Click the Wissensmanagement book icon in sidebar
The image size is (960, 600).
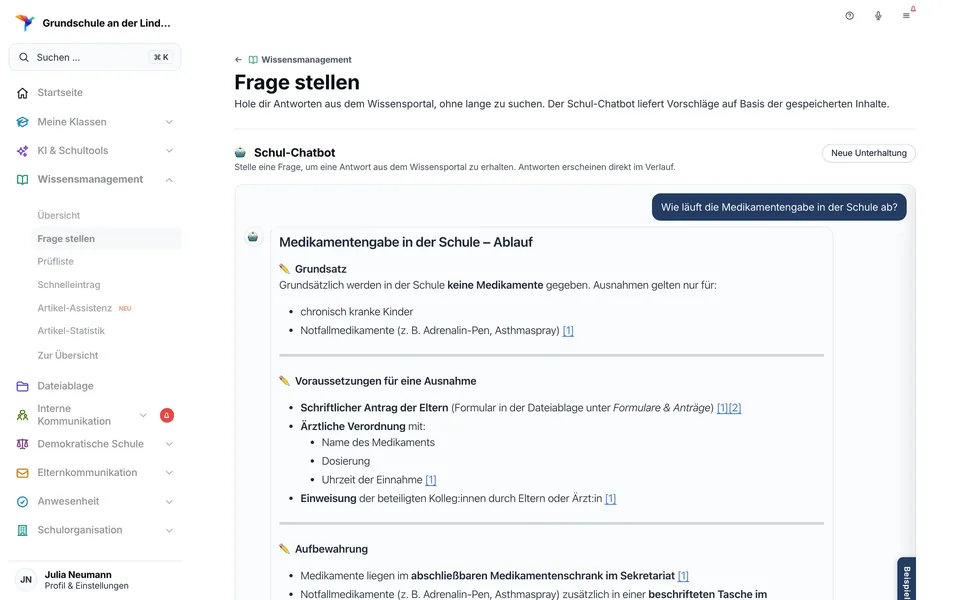click(23, 179)
